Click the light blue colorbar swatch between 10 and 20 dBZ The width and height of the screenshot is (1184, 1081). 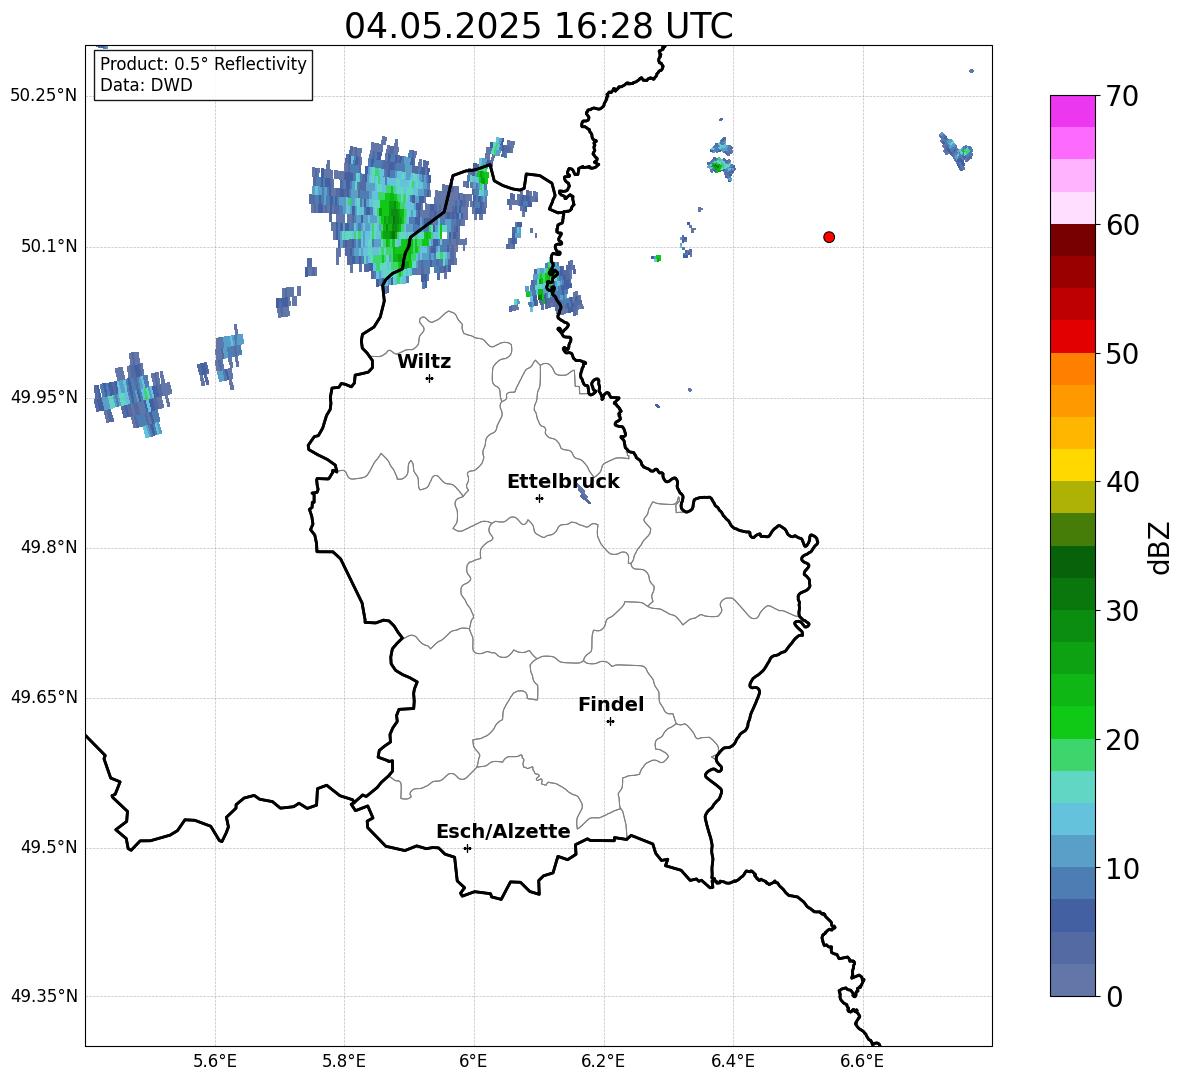pos(1072,819)
